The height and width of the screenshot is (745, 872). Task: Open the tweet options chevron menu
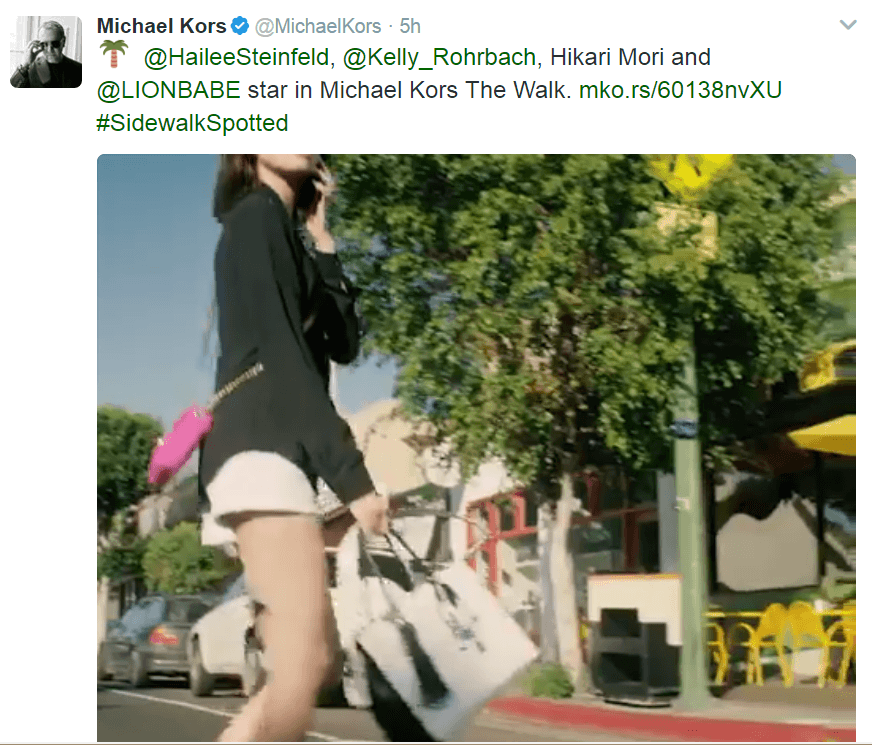tap(848, 25)
